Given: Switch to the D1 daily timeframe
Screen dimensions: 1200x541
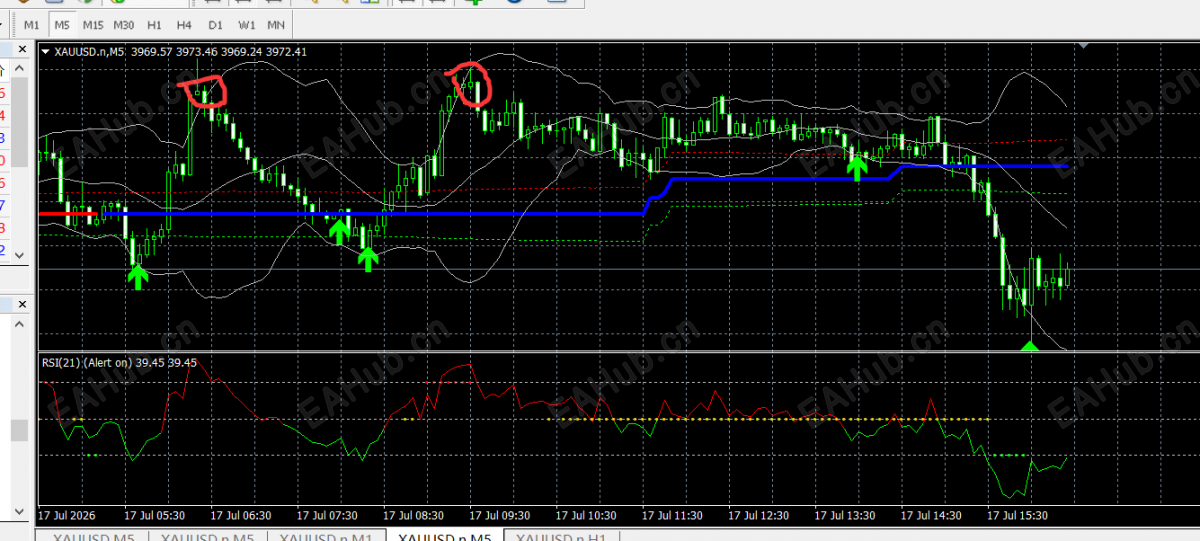Looking at the screenshot, I should [215, 23].
